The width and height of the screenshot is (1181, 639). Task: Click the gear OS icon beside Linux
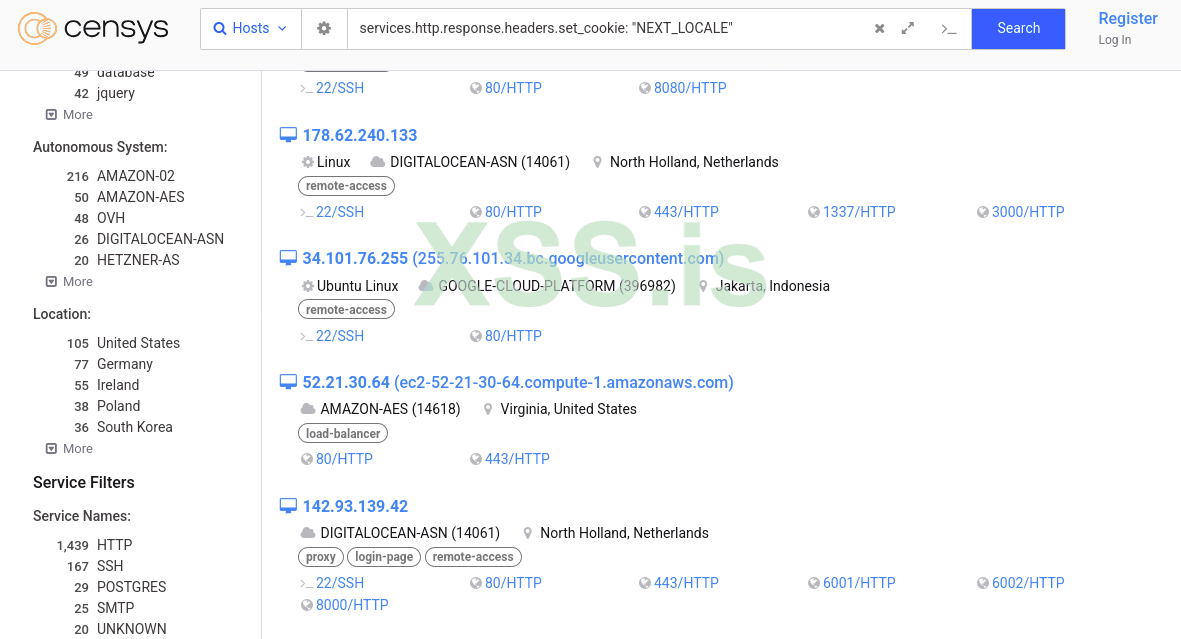point(307,162)
